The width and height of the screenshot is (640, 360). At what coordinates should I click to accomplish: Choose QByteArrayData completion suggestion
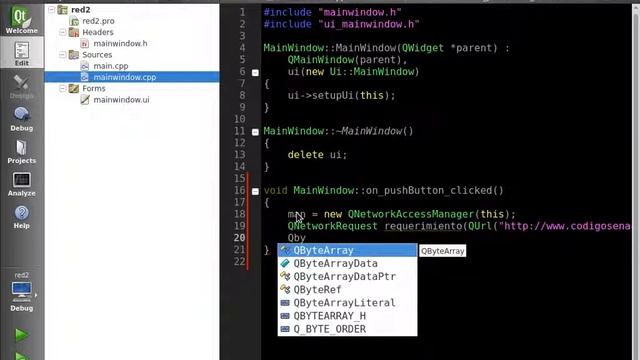(x=347, y=263)
